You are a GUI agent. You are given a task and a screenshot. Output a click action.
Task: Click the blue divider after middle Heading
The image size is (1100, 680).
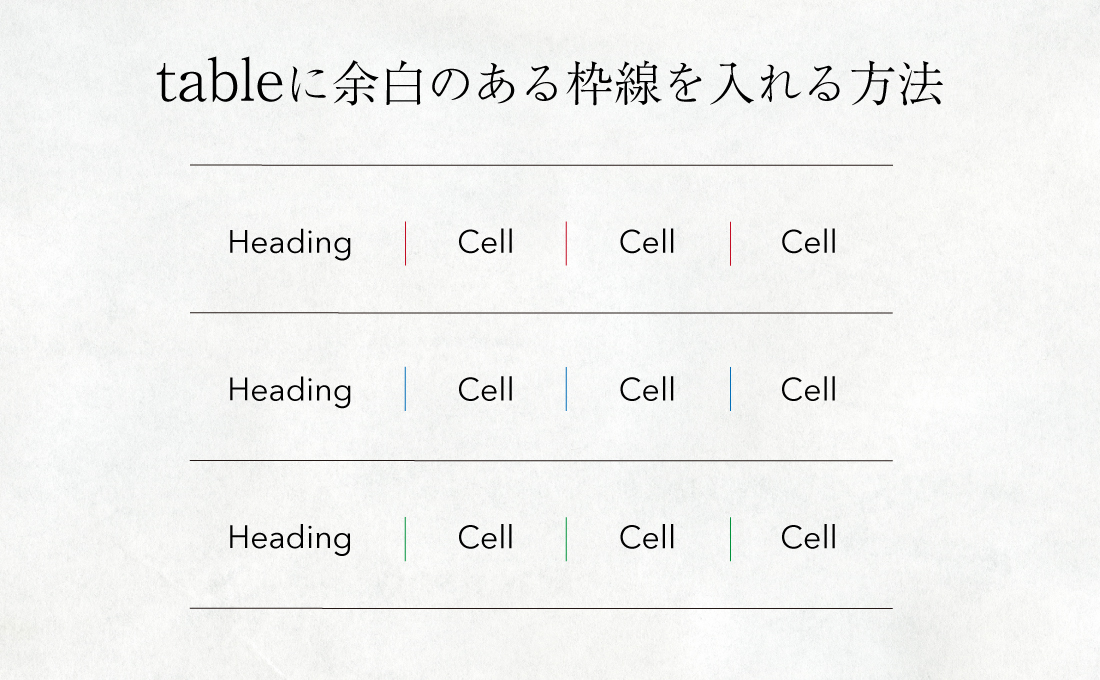(x=405, y=389)
